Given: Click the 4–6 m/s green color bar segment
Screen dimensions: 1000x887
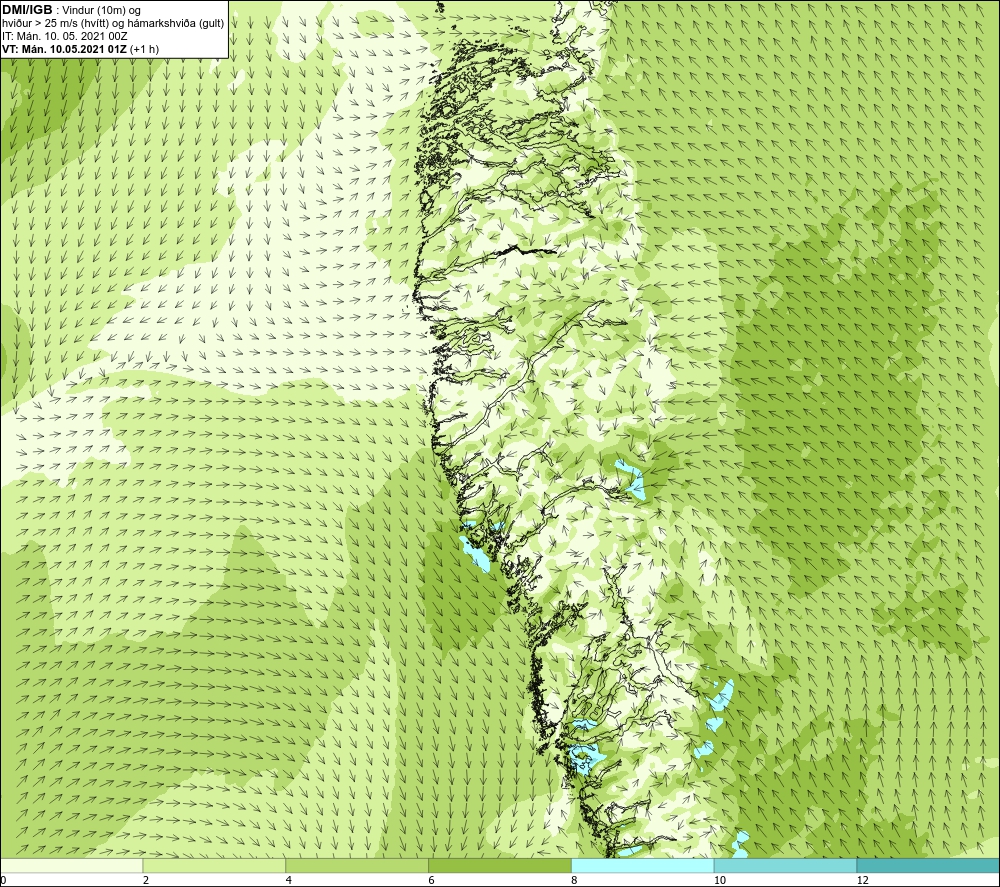Looking at the screenshot, I should [357, 865].
